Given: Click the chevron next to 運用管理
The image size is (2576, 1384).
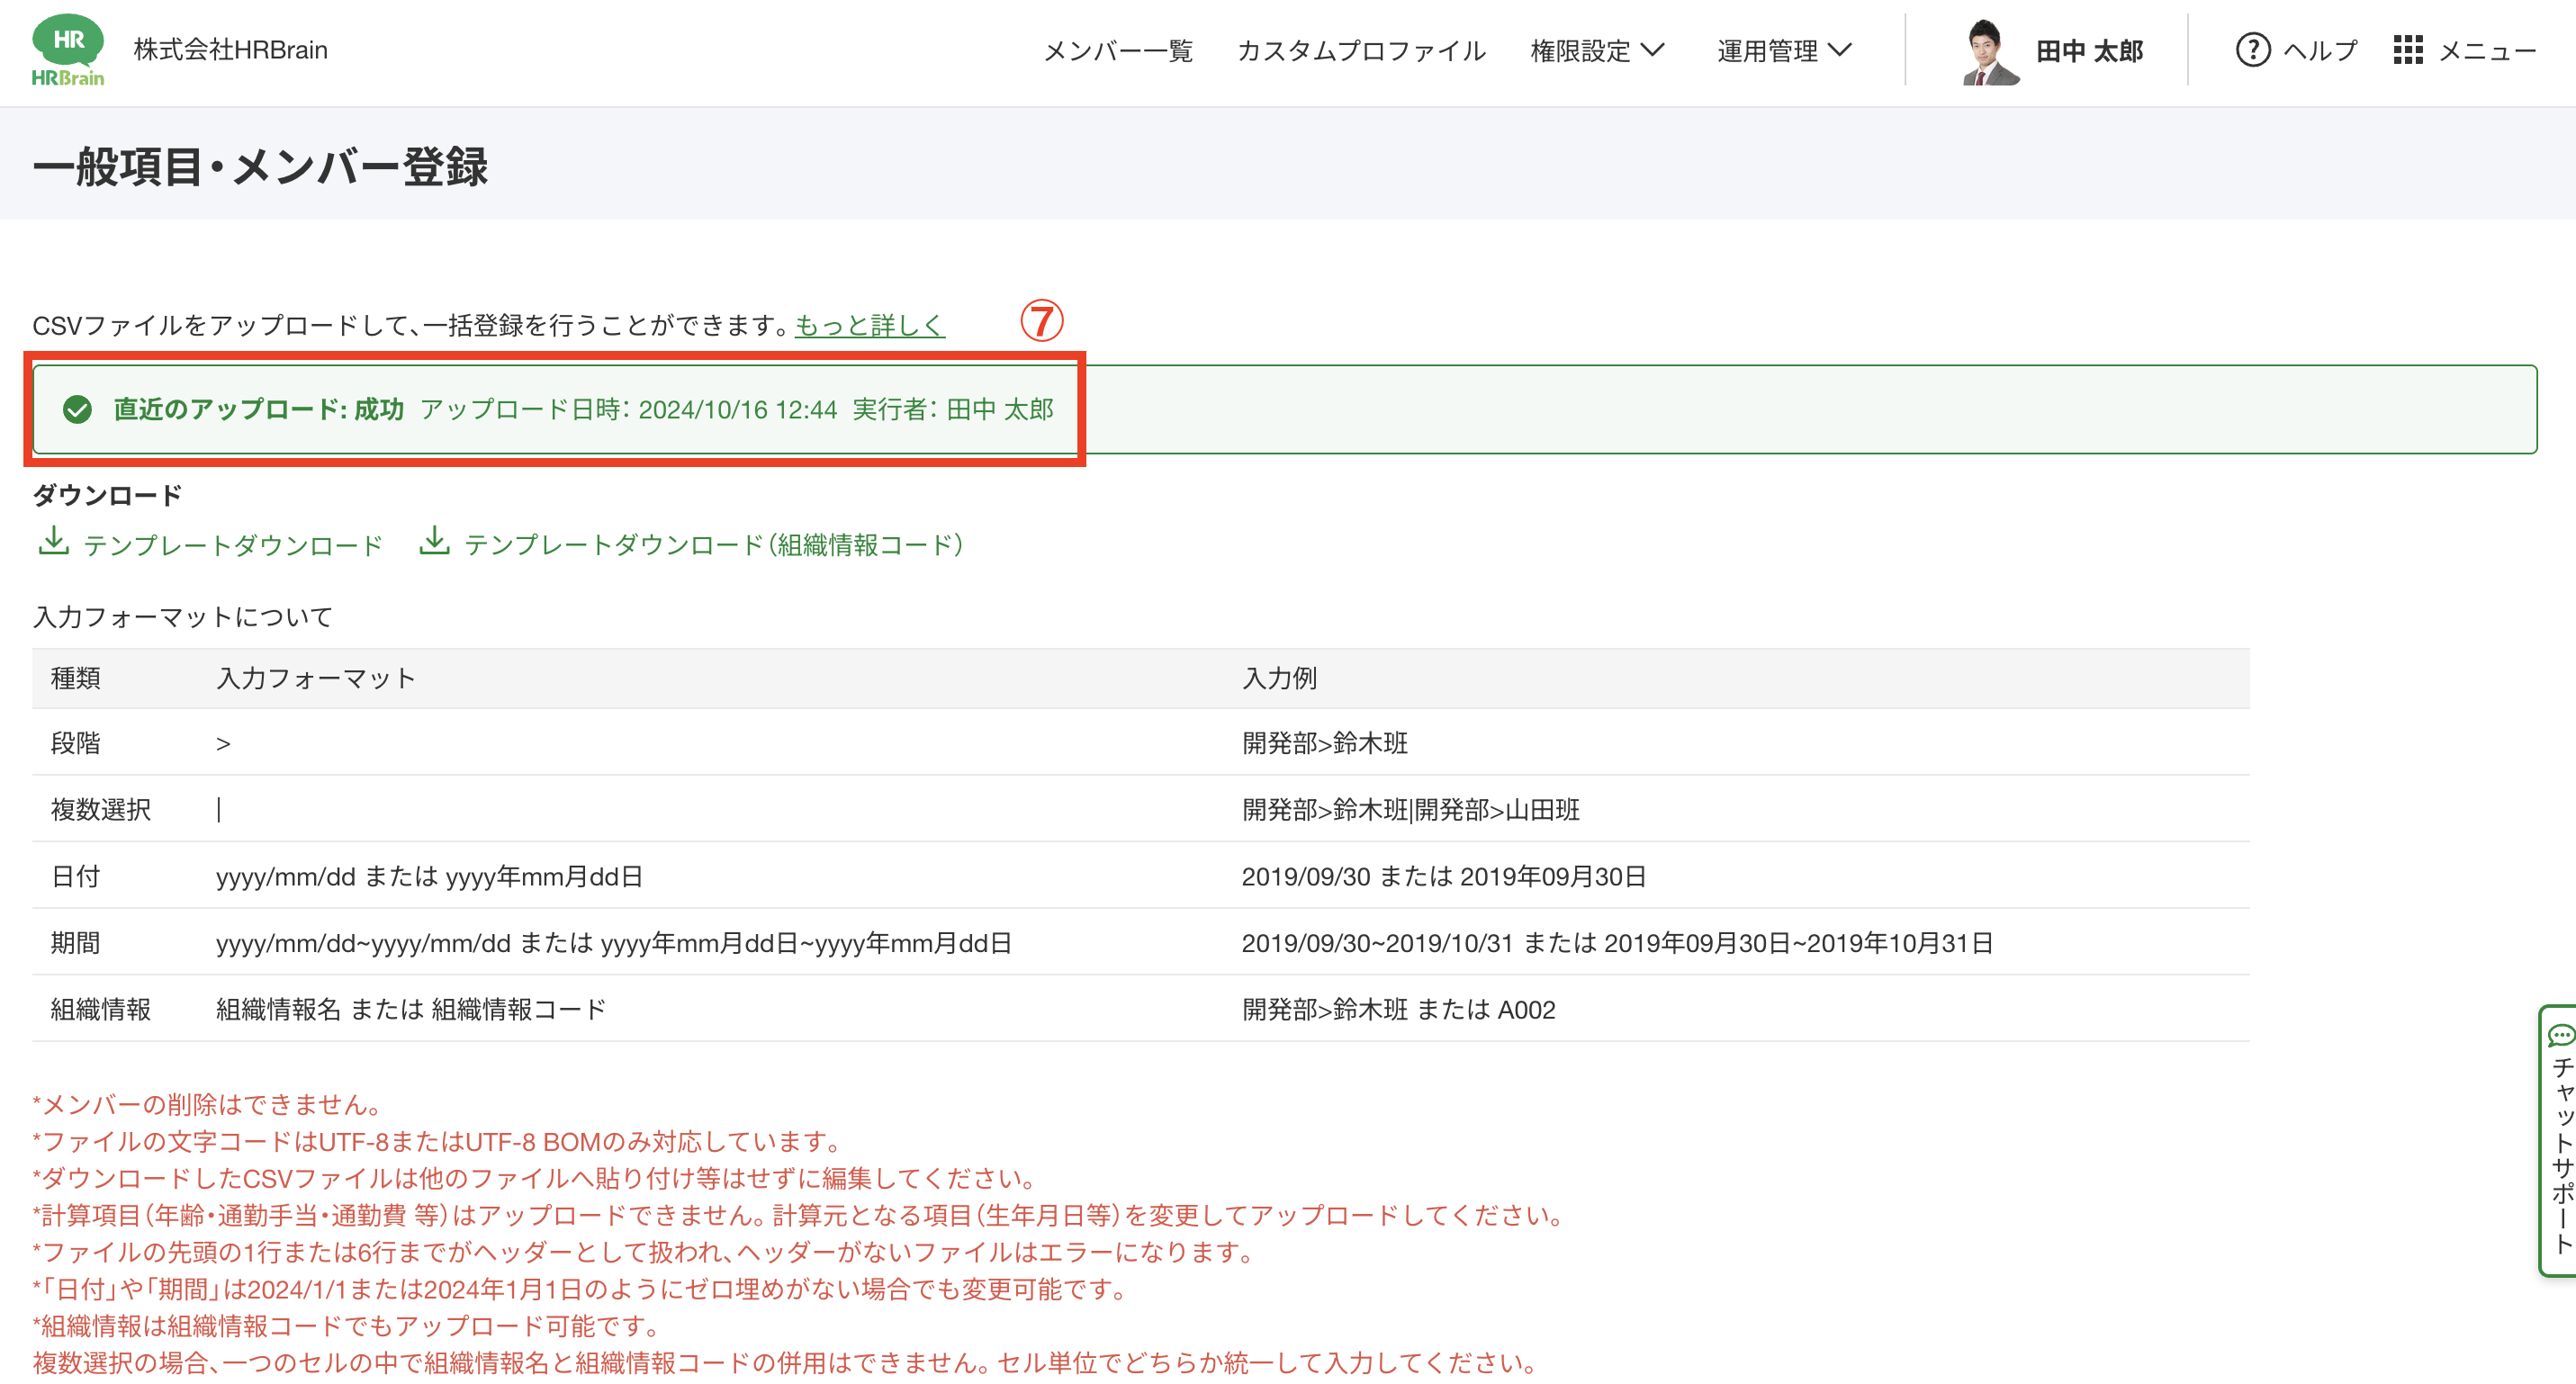Looking at the screenshot, I should tap(1840, 50).
